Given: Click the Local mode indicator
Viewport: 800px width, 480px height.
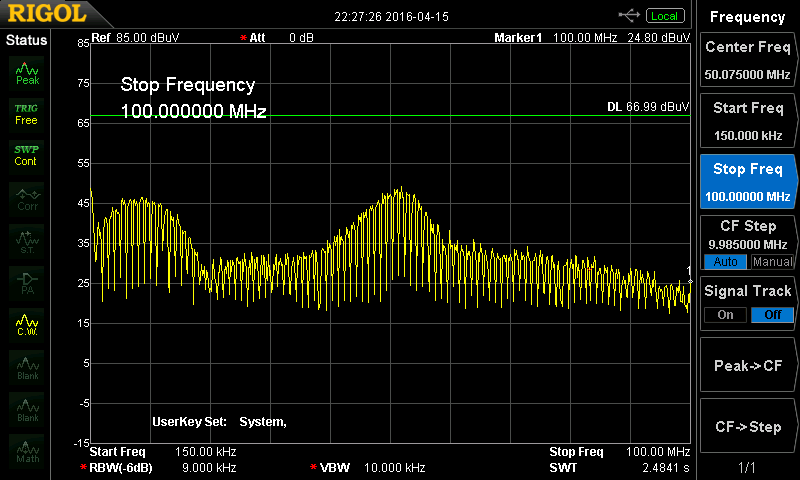Looking at the screenshot, I should click(x=664, y=15).
